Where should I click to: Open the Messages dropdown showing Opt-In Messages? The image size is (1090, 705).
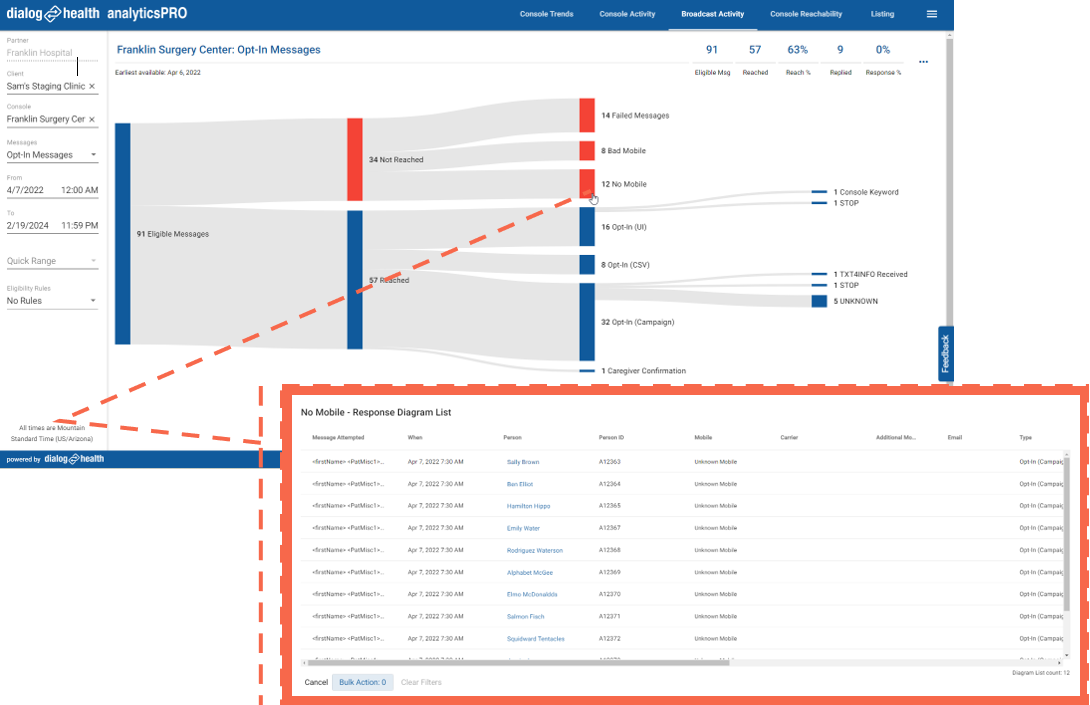(52, 155)
